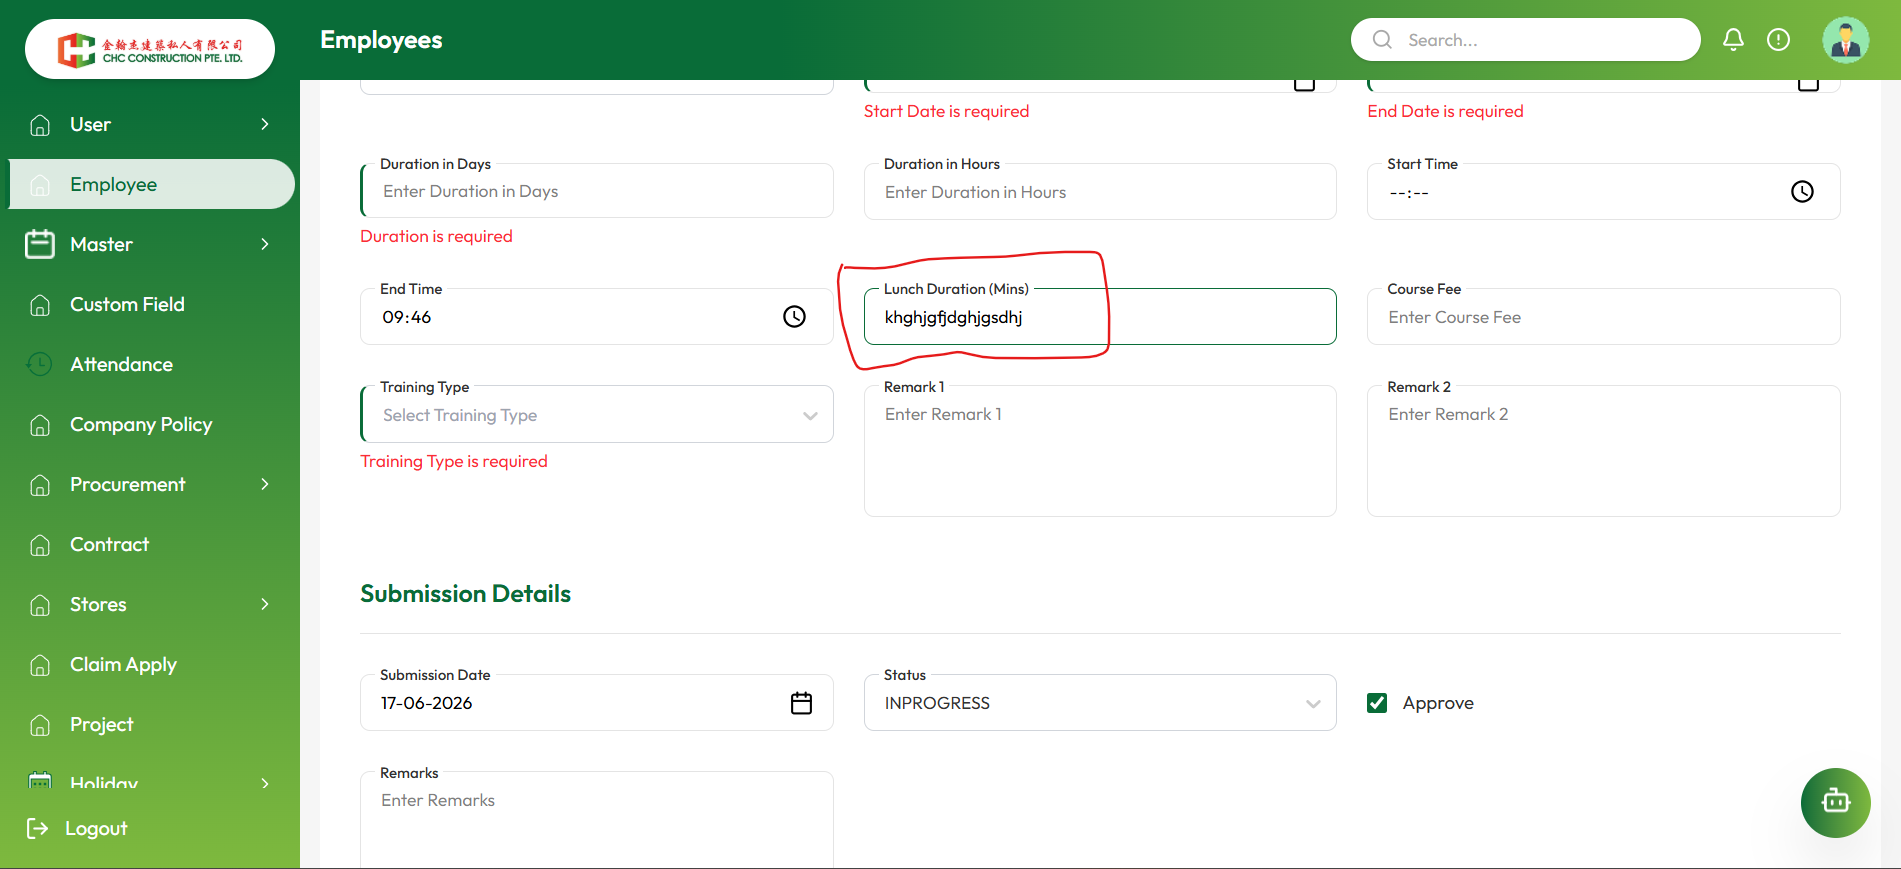Open End Time clock picker icon

794,317
